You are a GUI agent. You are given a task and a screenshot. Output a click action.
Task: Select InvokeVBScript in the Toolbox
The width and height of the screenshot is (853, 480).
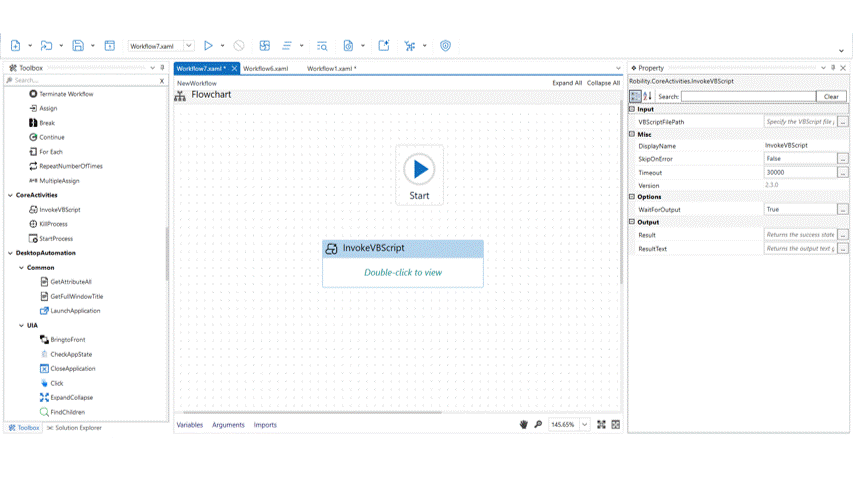(x=59, y=210)
